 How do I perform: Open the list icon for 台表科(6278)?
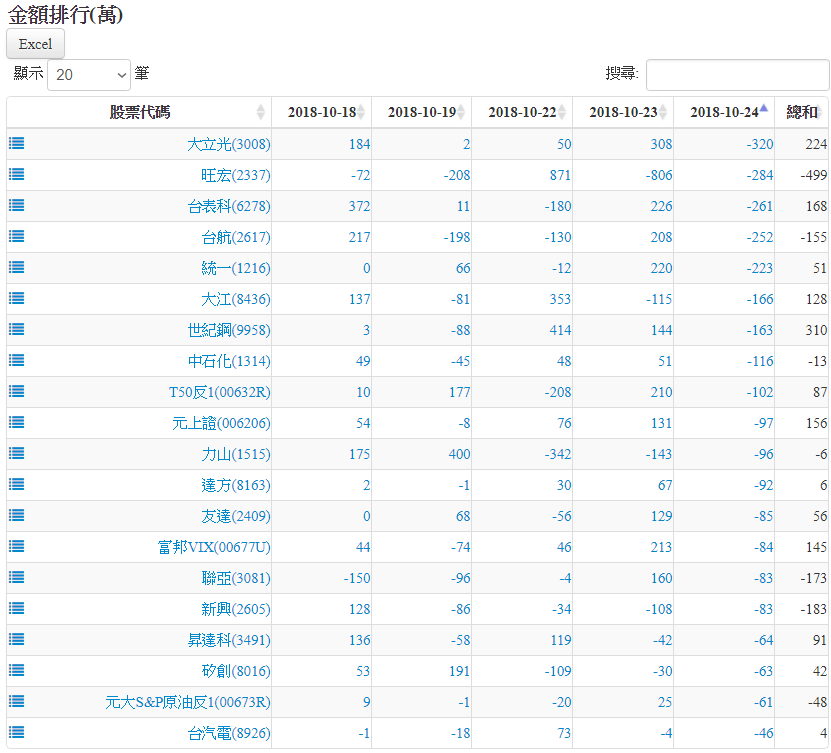click(x=16, y=205)
